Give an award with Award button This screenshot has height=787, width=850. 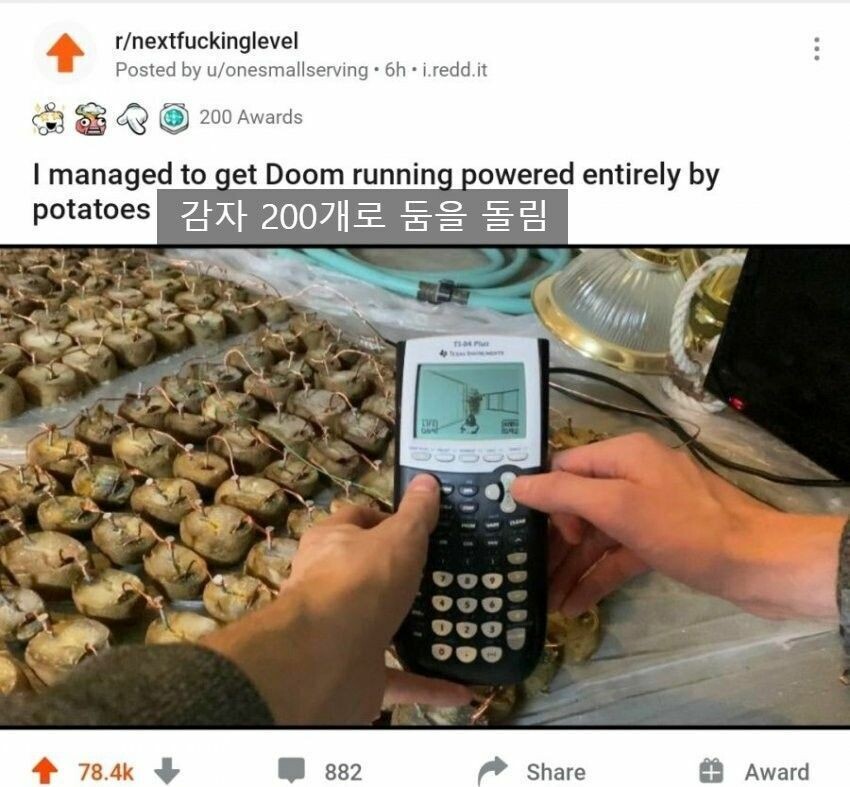754,771
